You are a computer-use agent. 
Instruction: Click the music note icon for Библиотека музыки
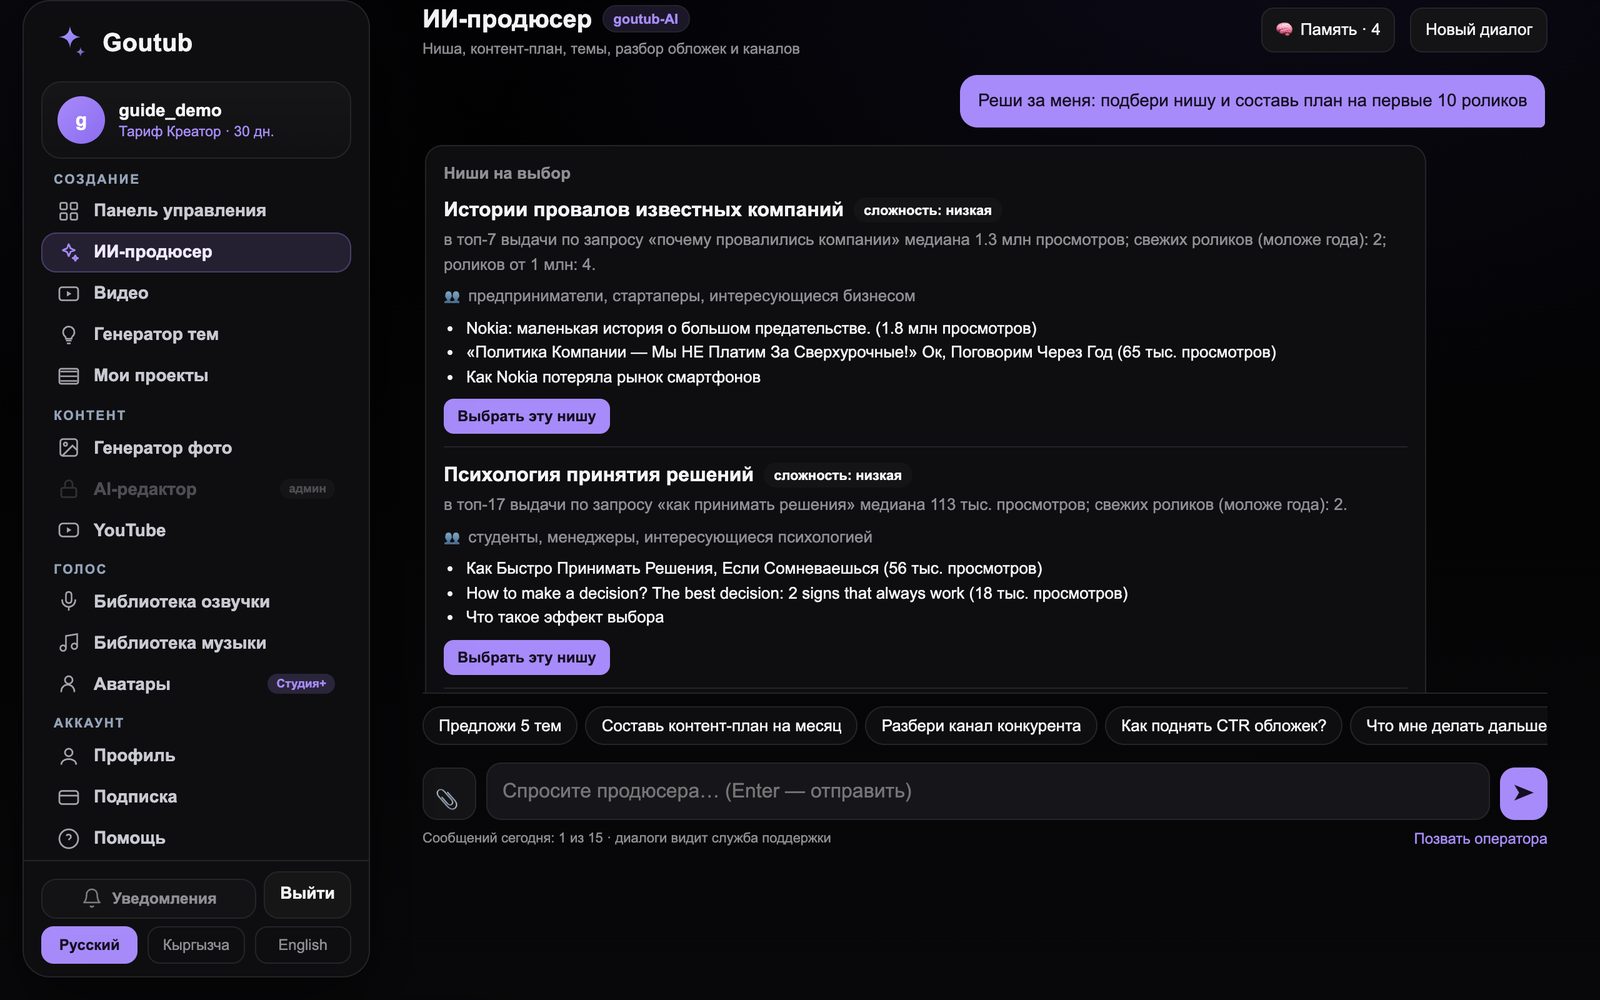tap(68, 642)
